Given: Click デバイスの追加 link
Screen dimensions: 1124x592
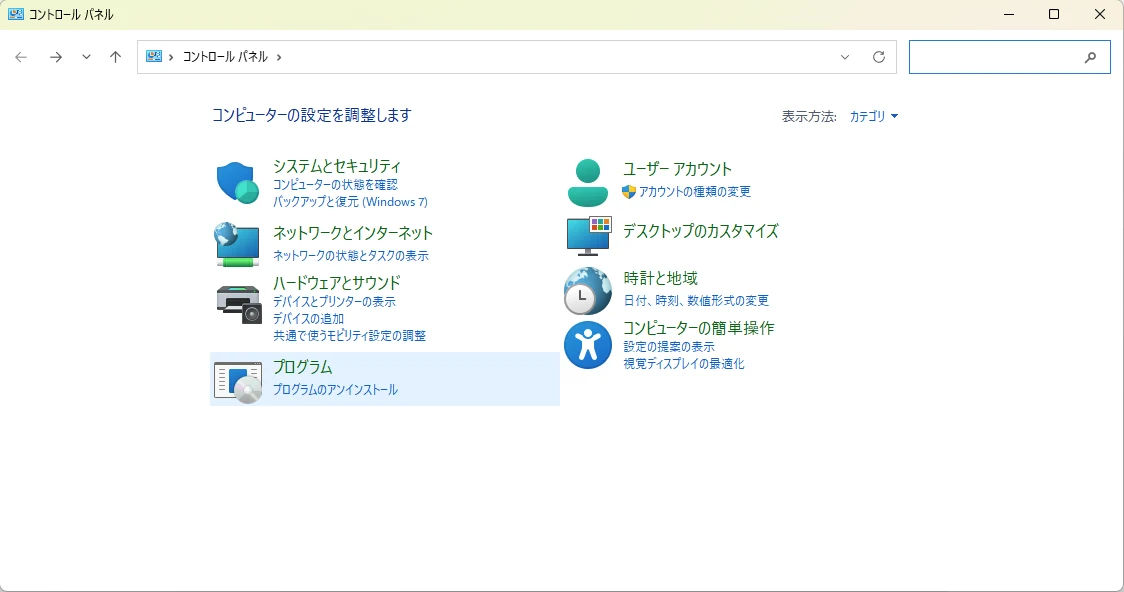Looking at the screenshot, I should point(308,319).
